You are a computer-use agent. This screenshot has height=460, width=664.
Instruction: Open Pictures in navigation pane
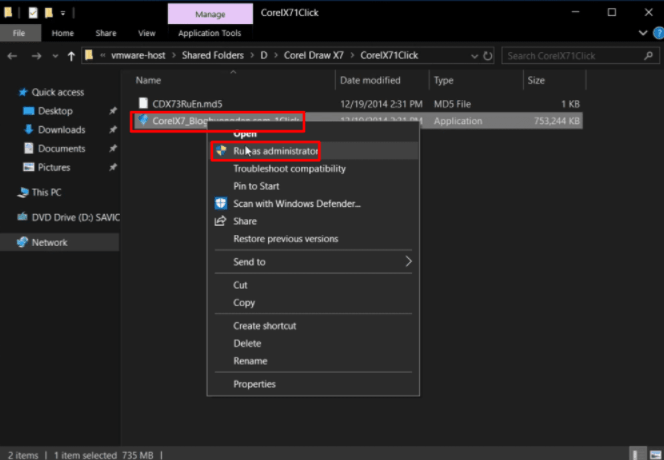[x=54, y=167]
